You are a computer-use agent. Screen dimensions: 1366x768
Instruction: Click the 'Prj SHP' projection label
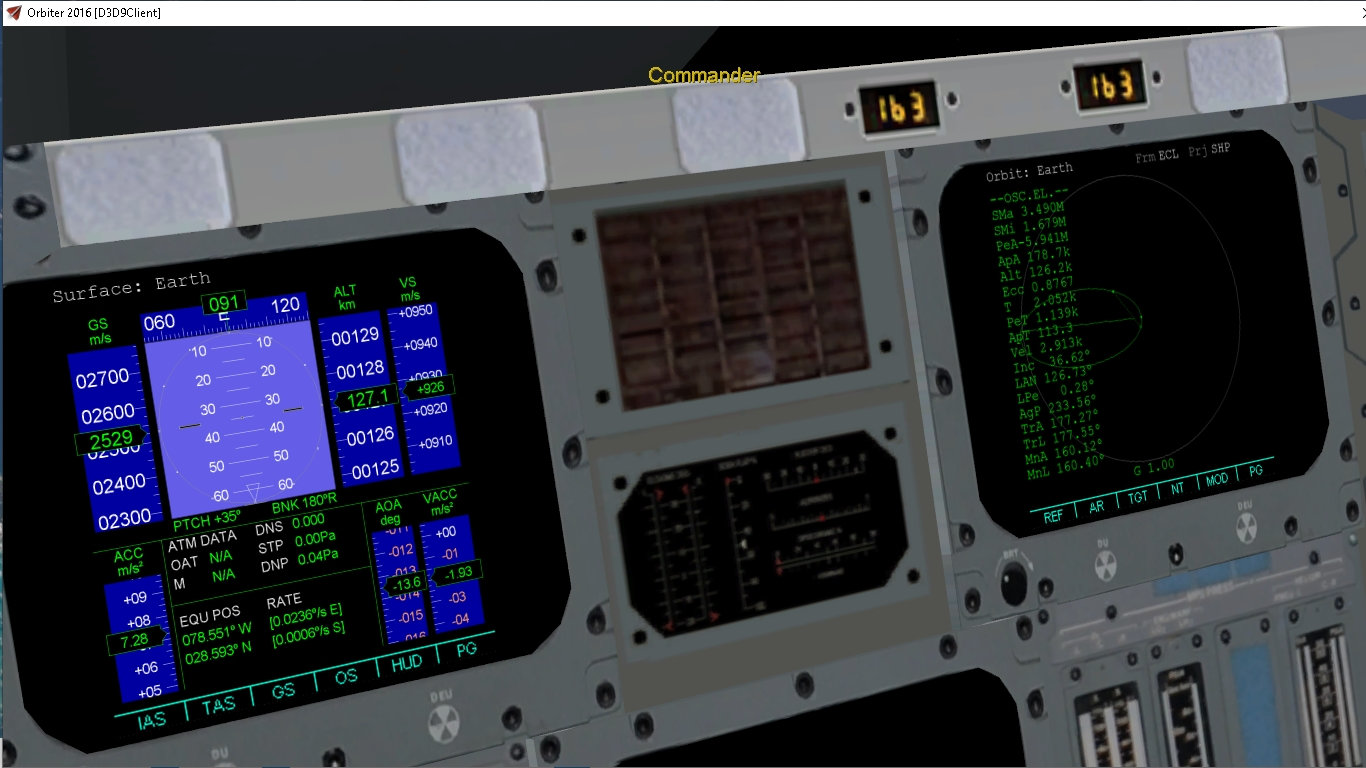tap(1210, 149)
